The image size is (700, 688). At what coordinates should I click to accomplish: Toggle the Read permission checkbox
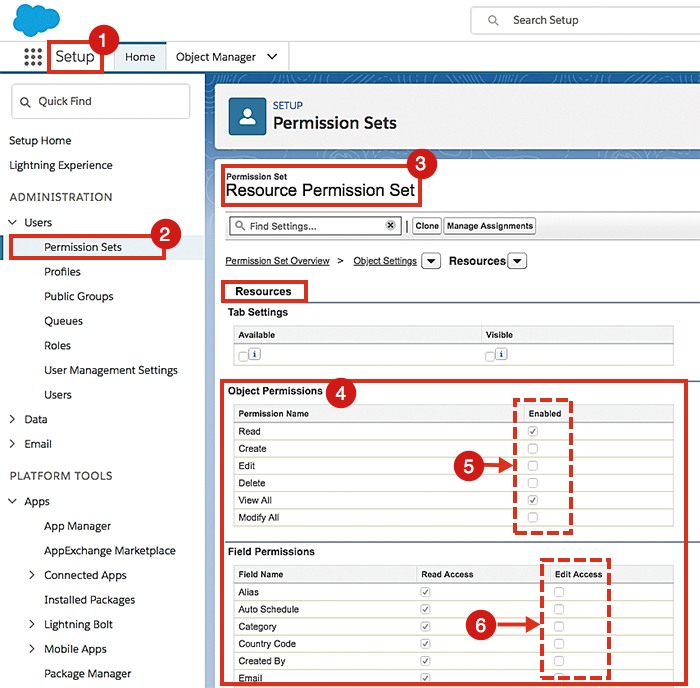[533, 431]
